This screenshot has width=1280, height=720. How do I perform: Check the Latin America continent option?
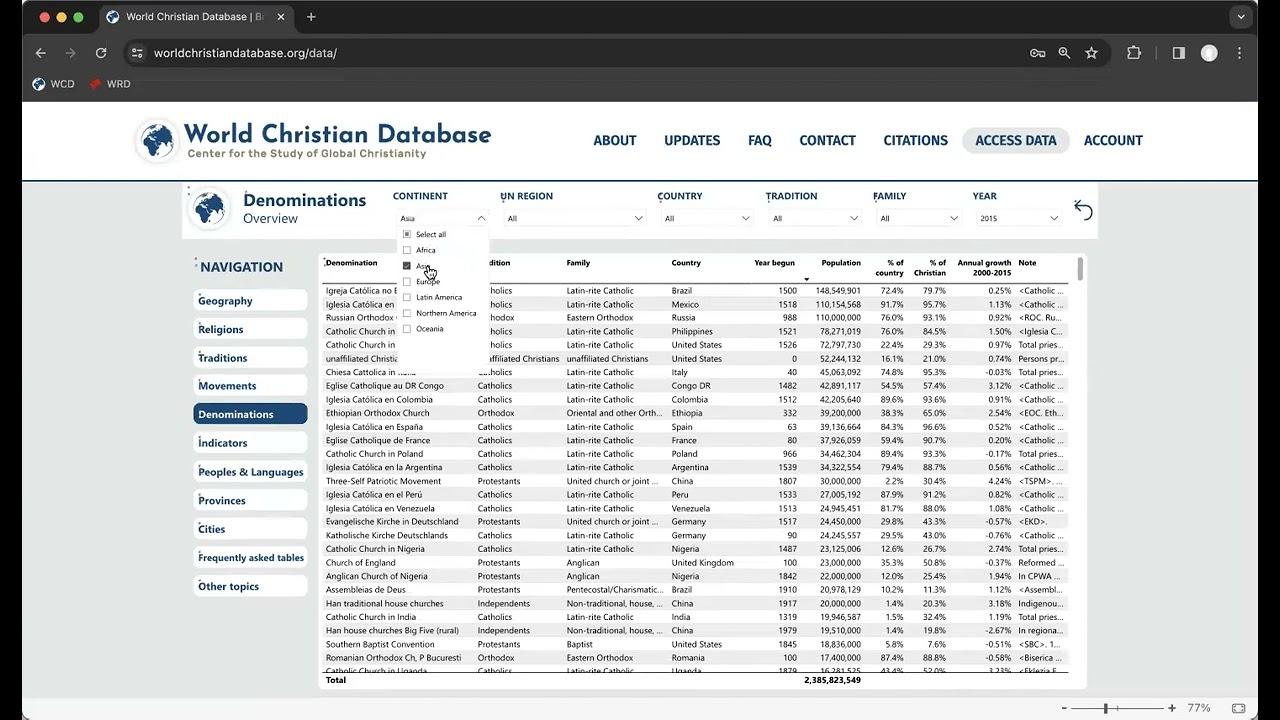[406, 297]
